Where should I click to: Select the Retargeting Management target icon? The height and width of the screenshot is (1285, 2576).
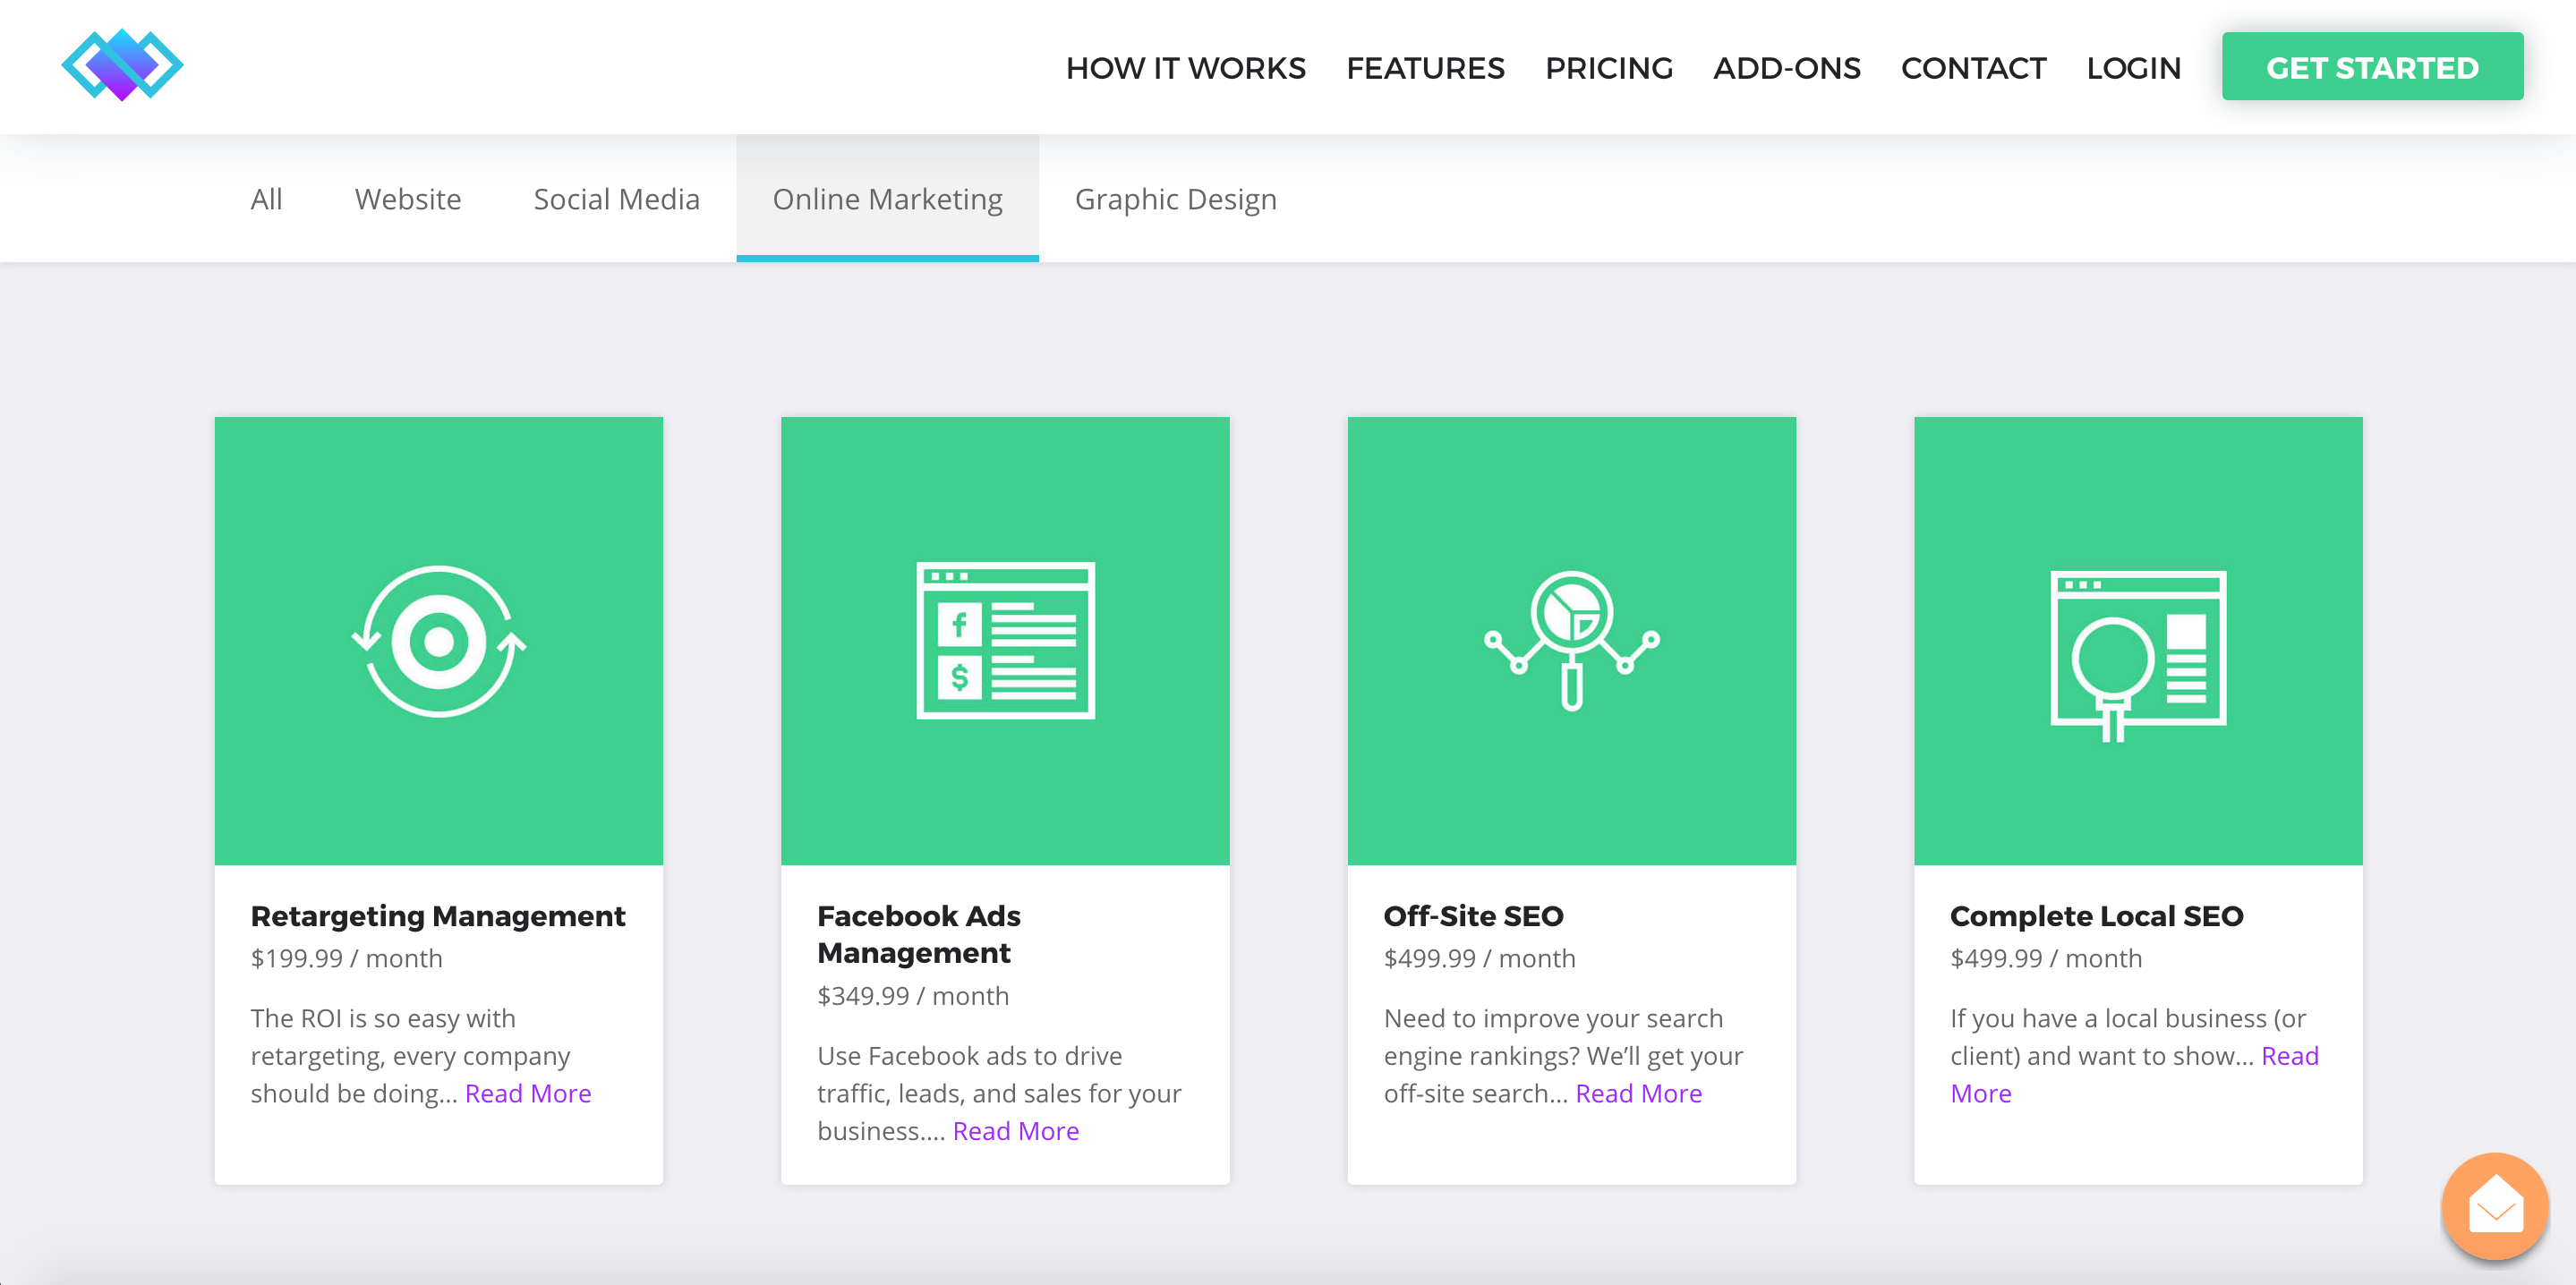click(x=437, y=640)
